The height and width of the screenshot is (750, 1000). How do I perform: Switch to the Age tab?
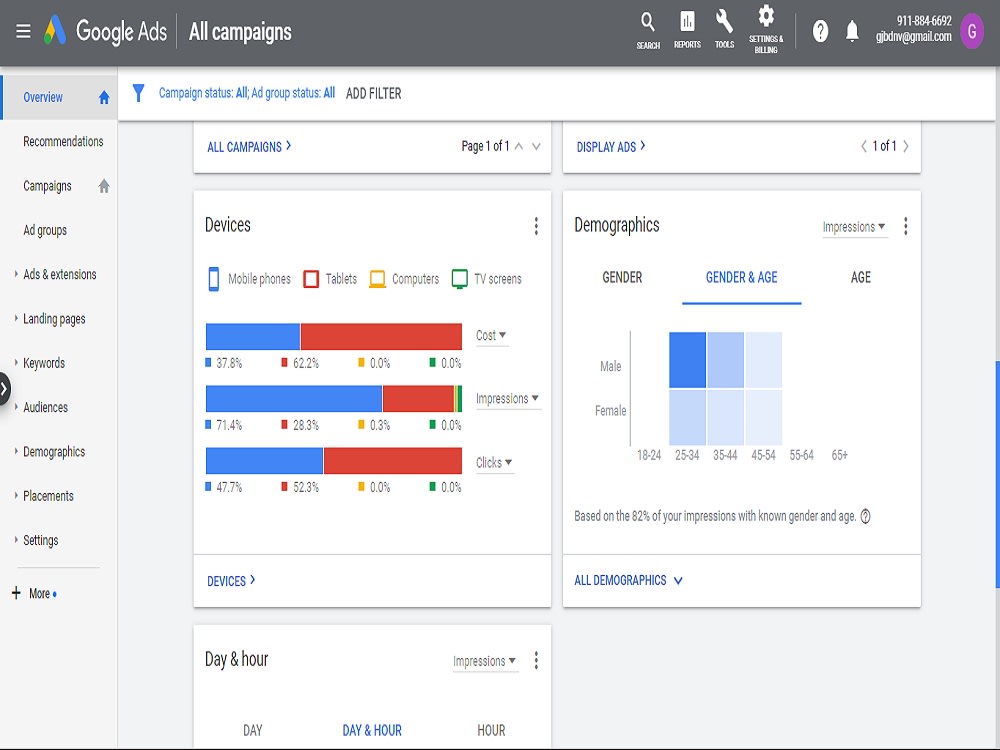coord(860,277)
